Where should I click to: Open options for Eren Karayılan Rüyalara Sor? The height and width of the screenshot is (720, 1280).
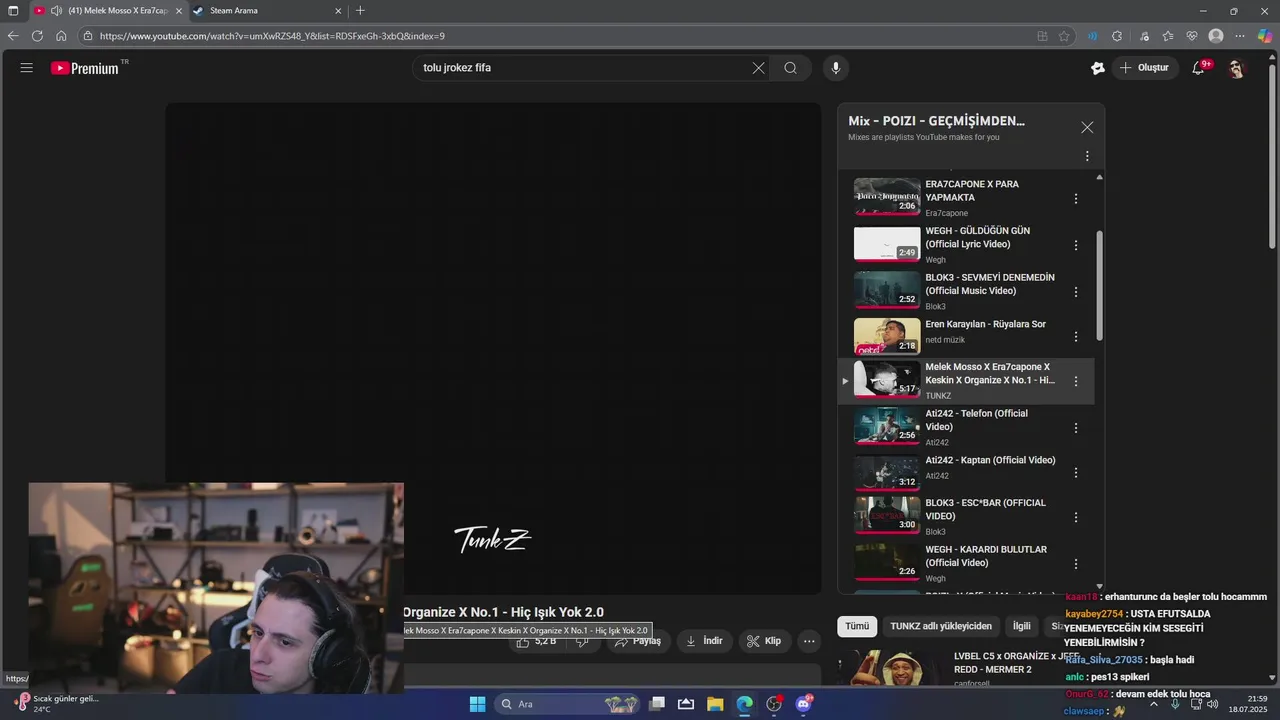(x=1076, y=337)
